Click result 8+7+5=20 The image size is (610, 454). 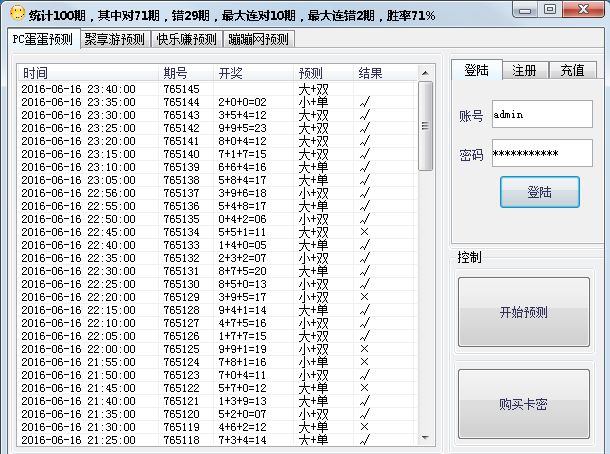[242, 271]
